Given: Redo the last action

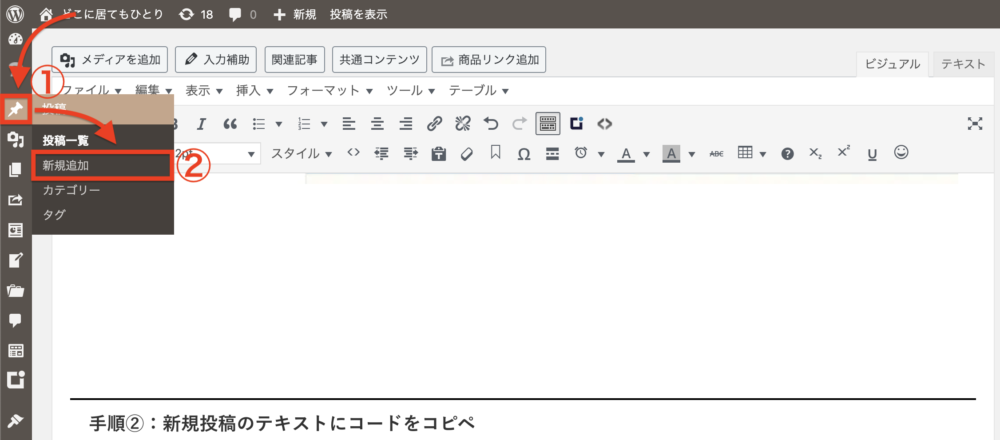Looking at the screenshot, I should 520,124.
